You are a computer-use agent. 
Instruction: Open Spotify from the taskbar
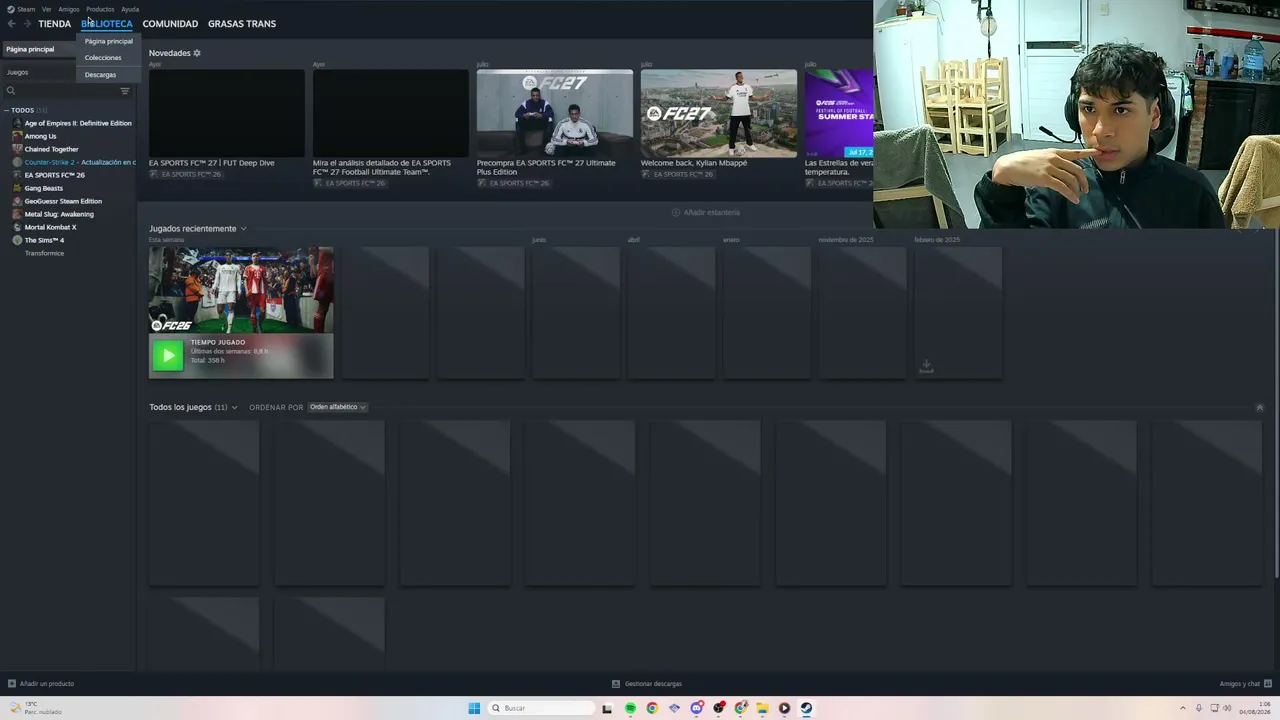coord(630,708)
